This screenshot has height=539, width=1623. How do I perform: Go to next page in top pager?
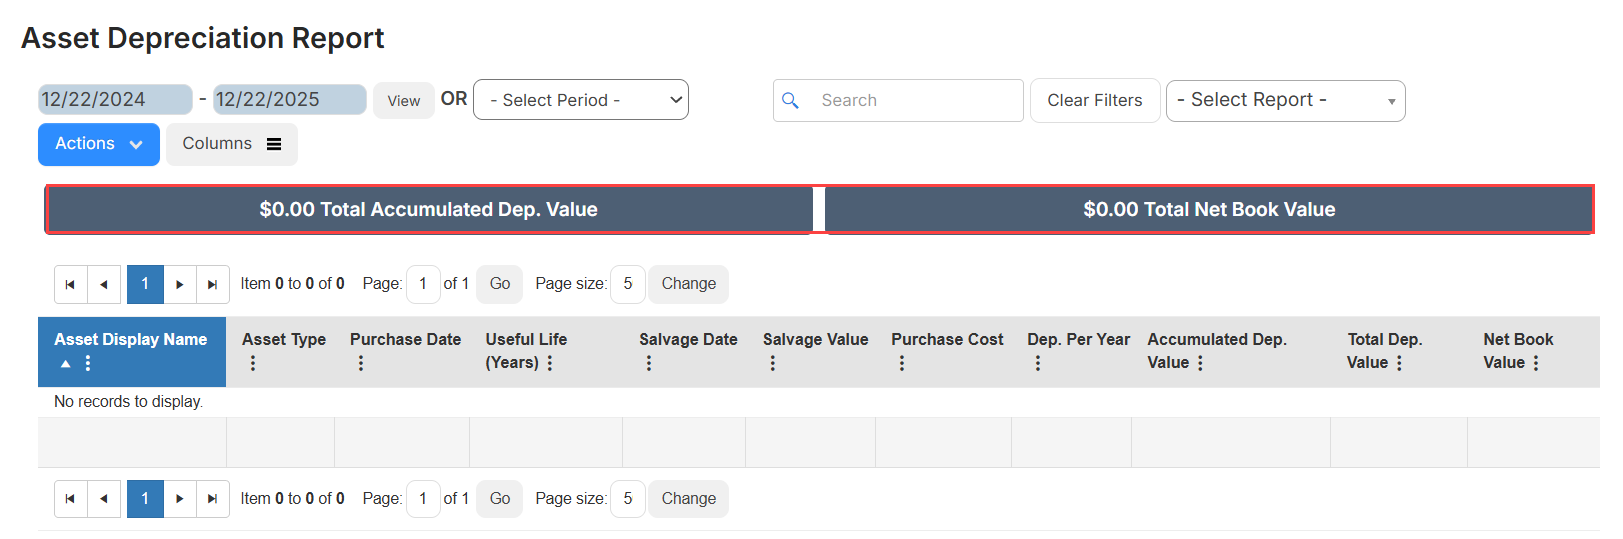pyautogui.click(x=180, y=284)
